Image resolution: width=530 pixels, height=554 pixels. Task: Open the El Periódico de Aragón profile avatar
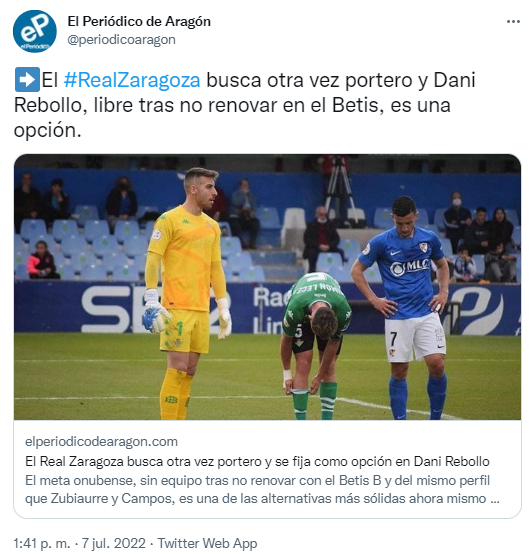click(x=35, y=31)
